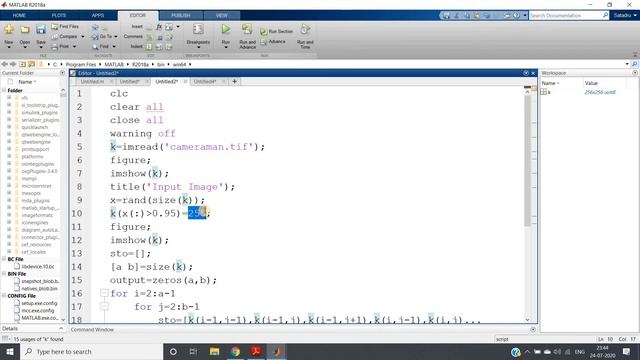The image size is (640, 360).
Task: Open Workspace panel actions menu
Action: point(635,73)
